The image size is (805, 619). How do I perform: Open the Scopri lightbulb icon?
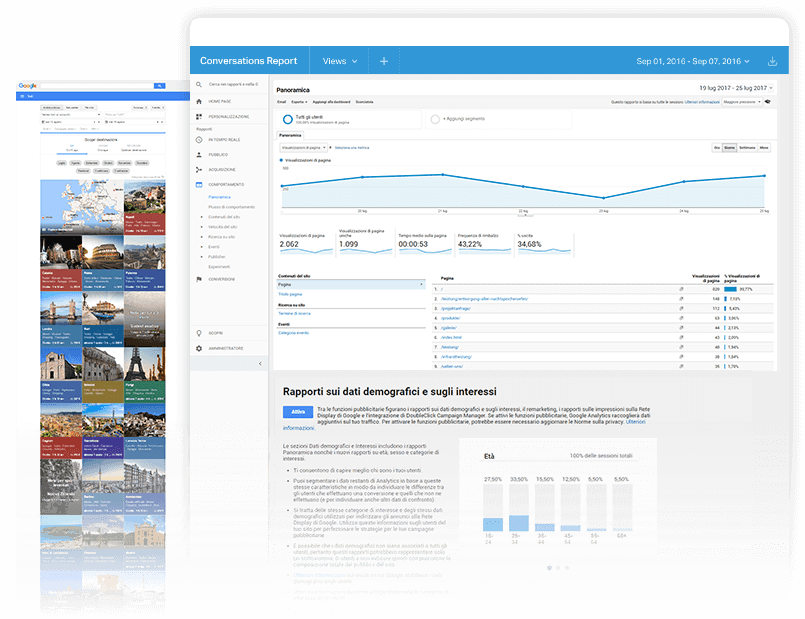click(199, 332)
